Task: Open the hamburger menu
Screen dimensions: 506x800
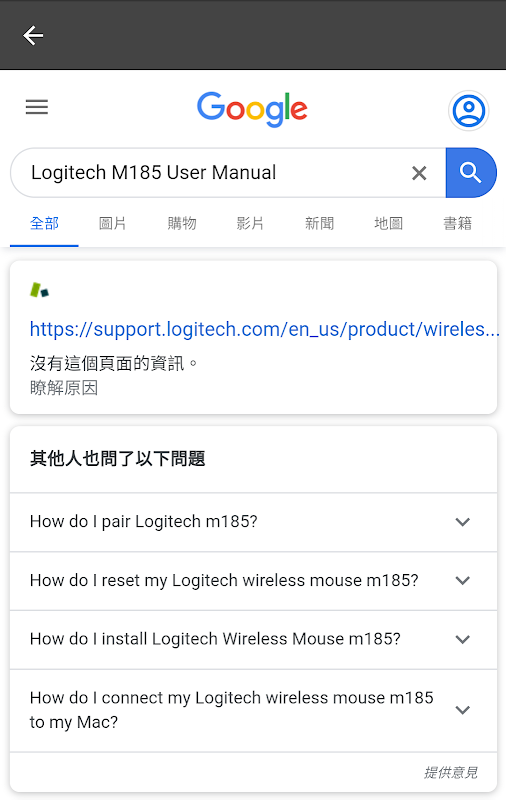Action: 37,107
